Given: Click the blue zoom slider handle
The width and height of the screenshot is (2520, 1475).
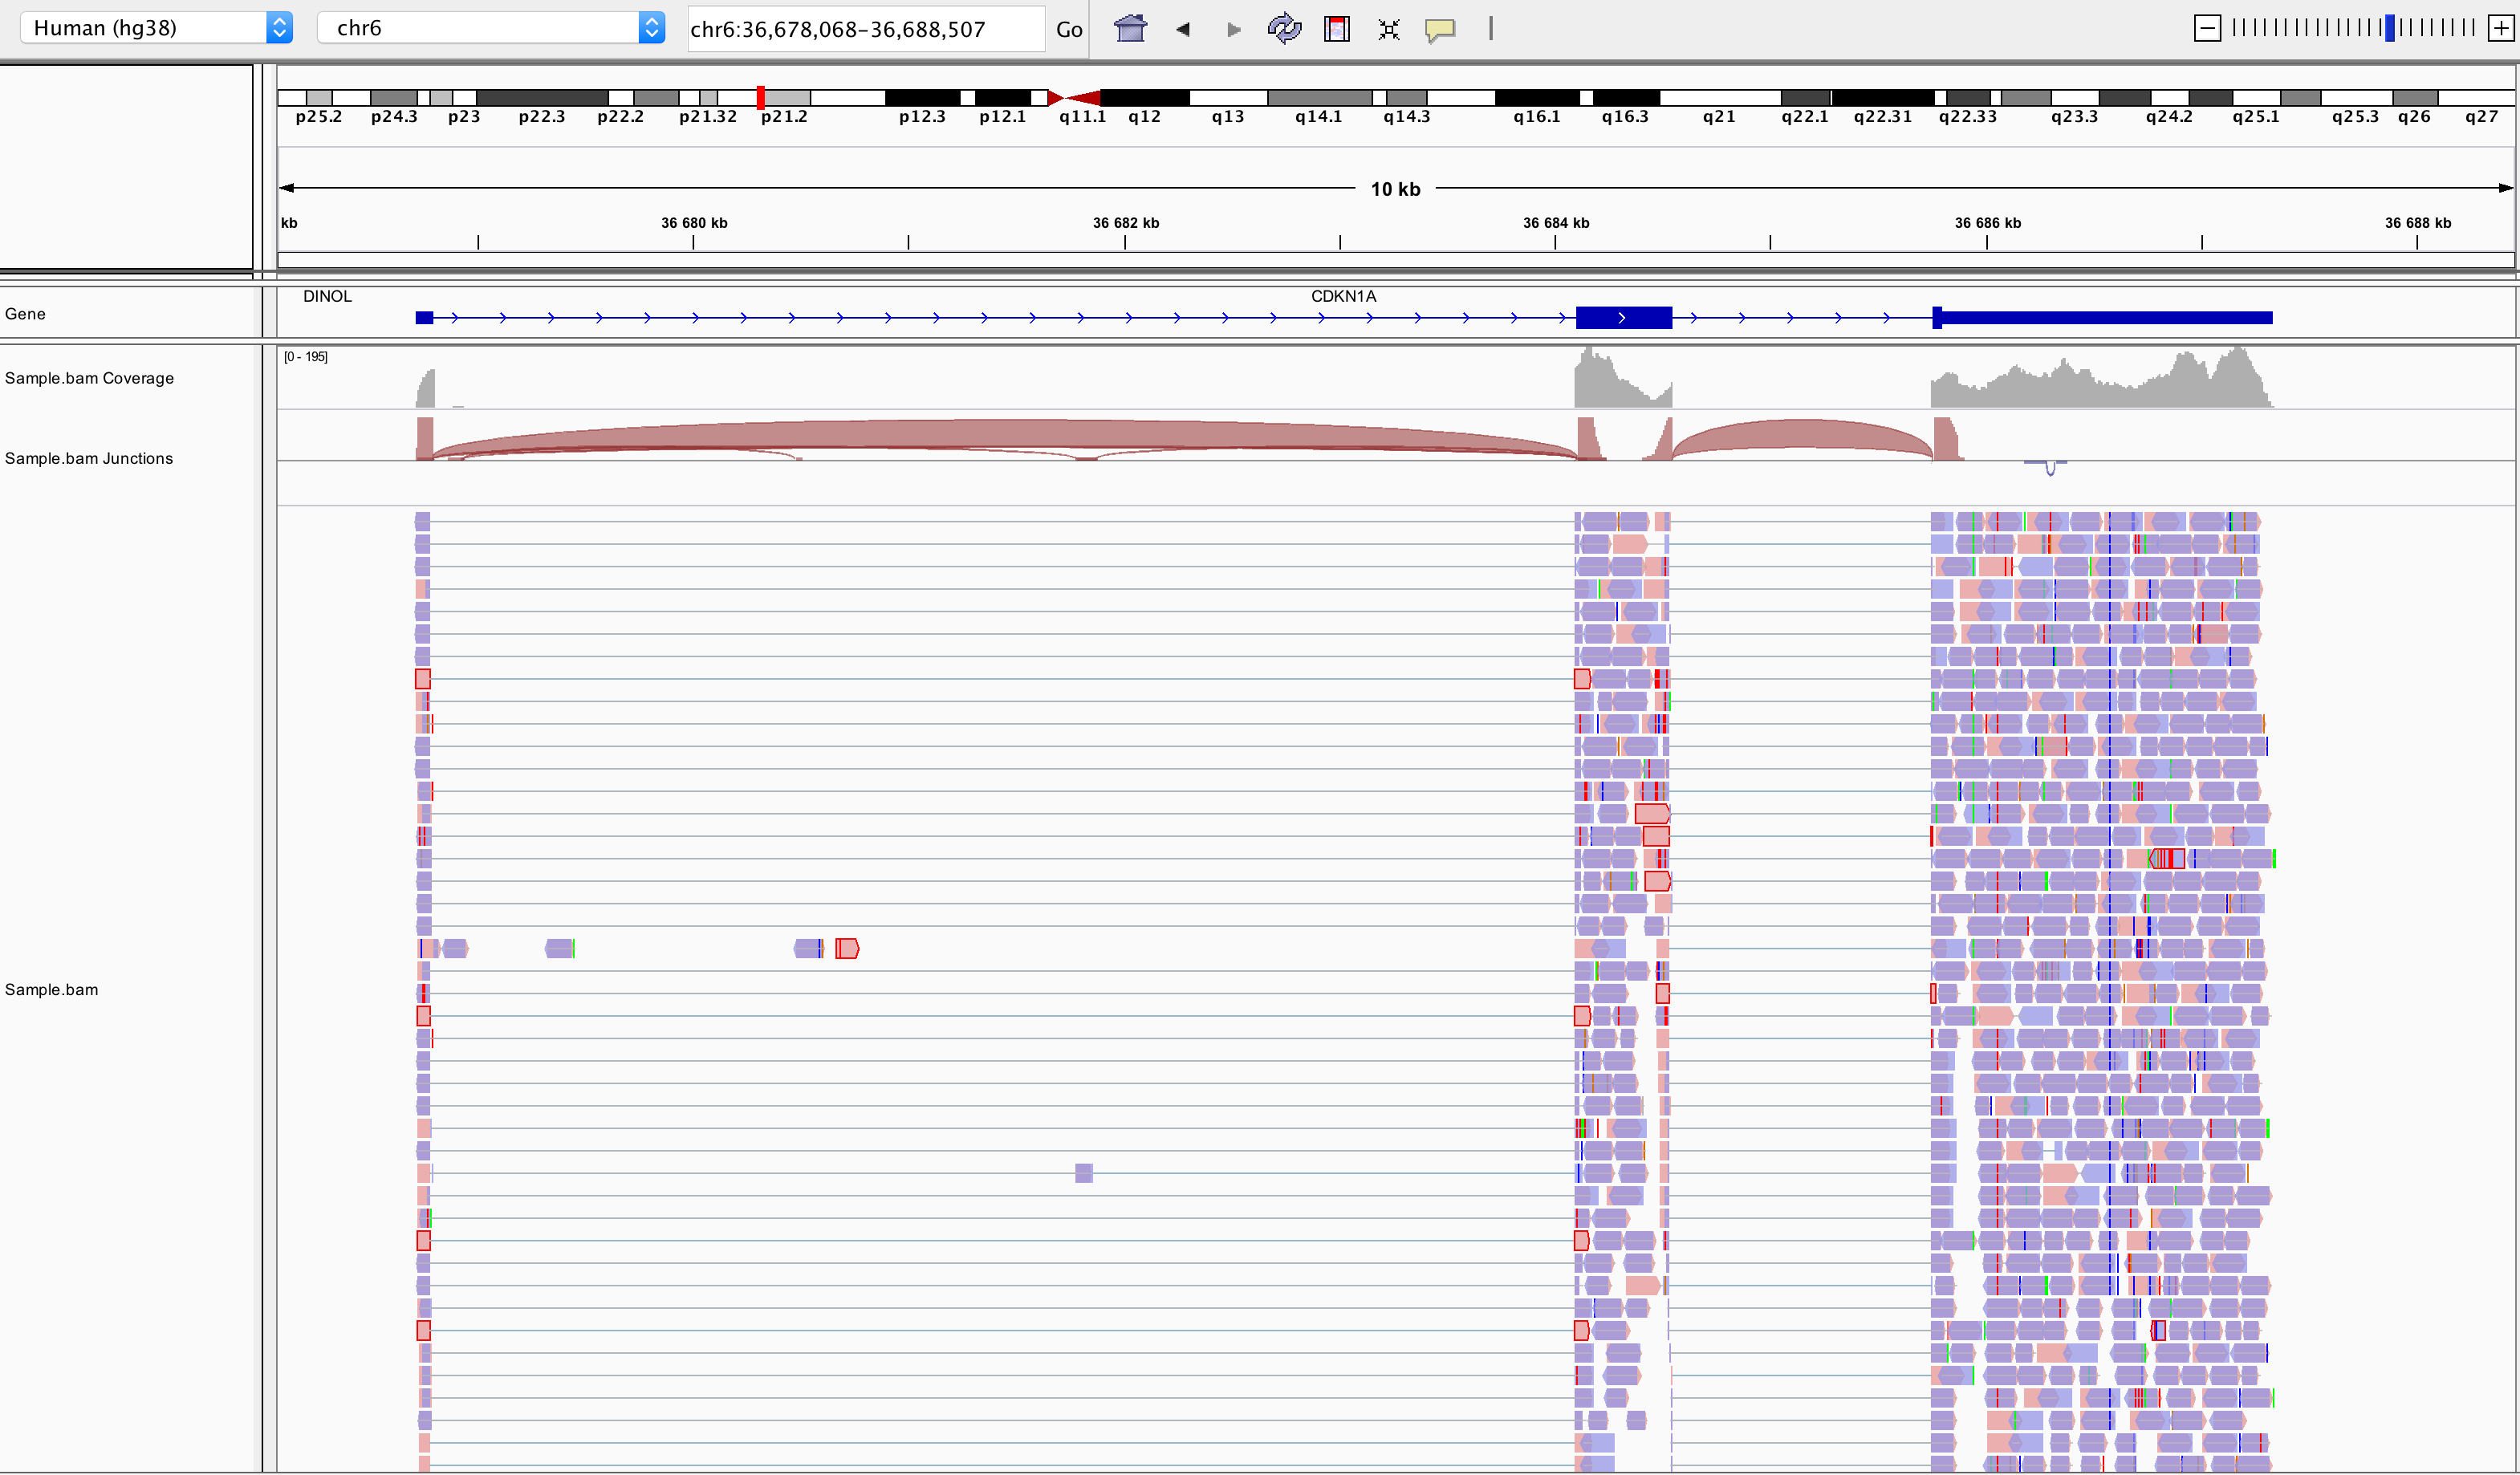Looking at the screenshot, I should point(2389,28).
